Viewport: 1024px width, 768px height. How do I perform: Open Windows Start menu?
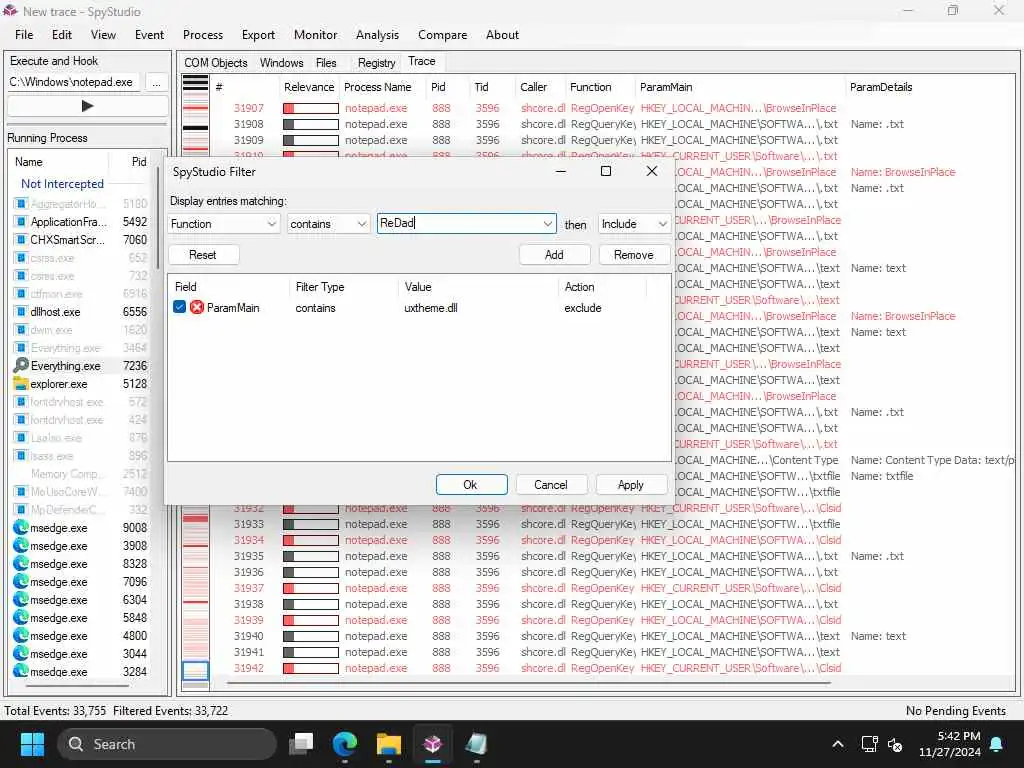(32, 744)
